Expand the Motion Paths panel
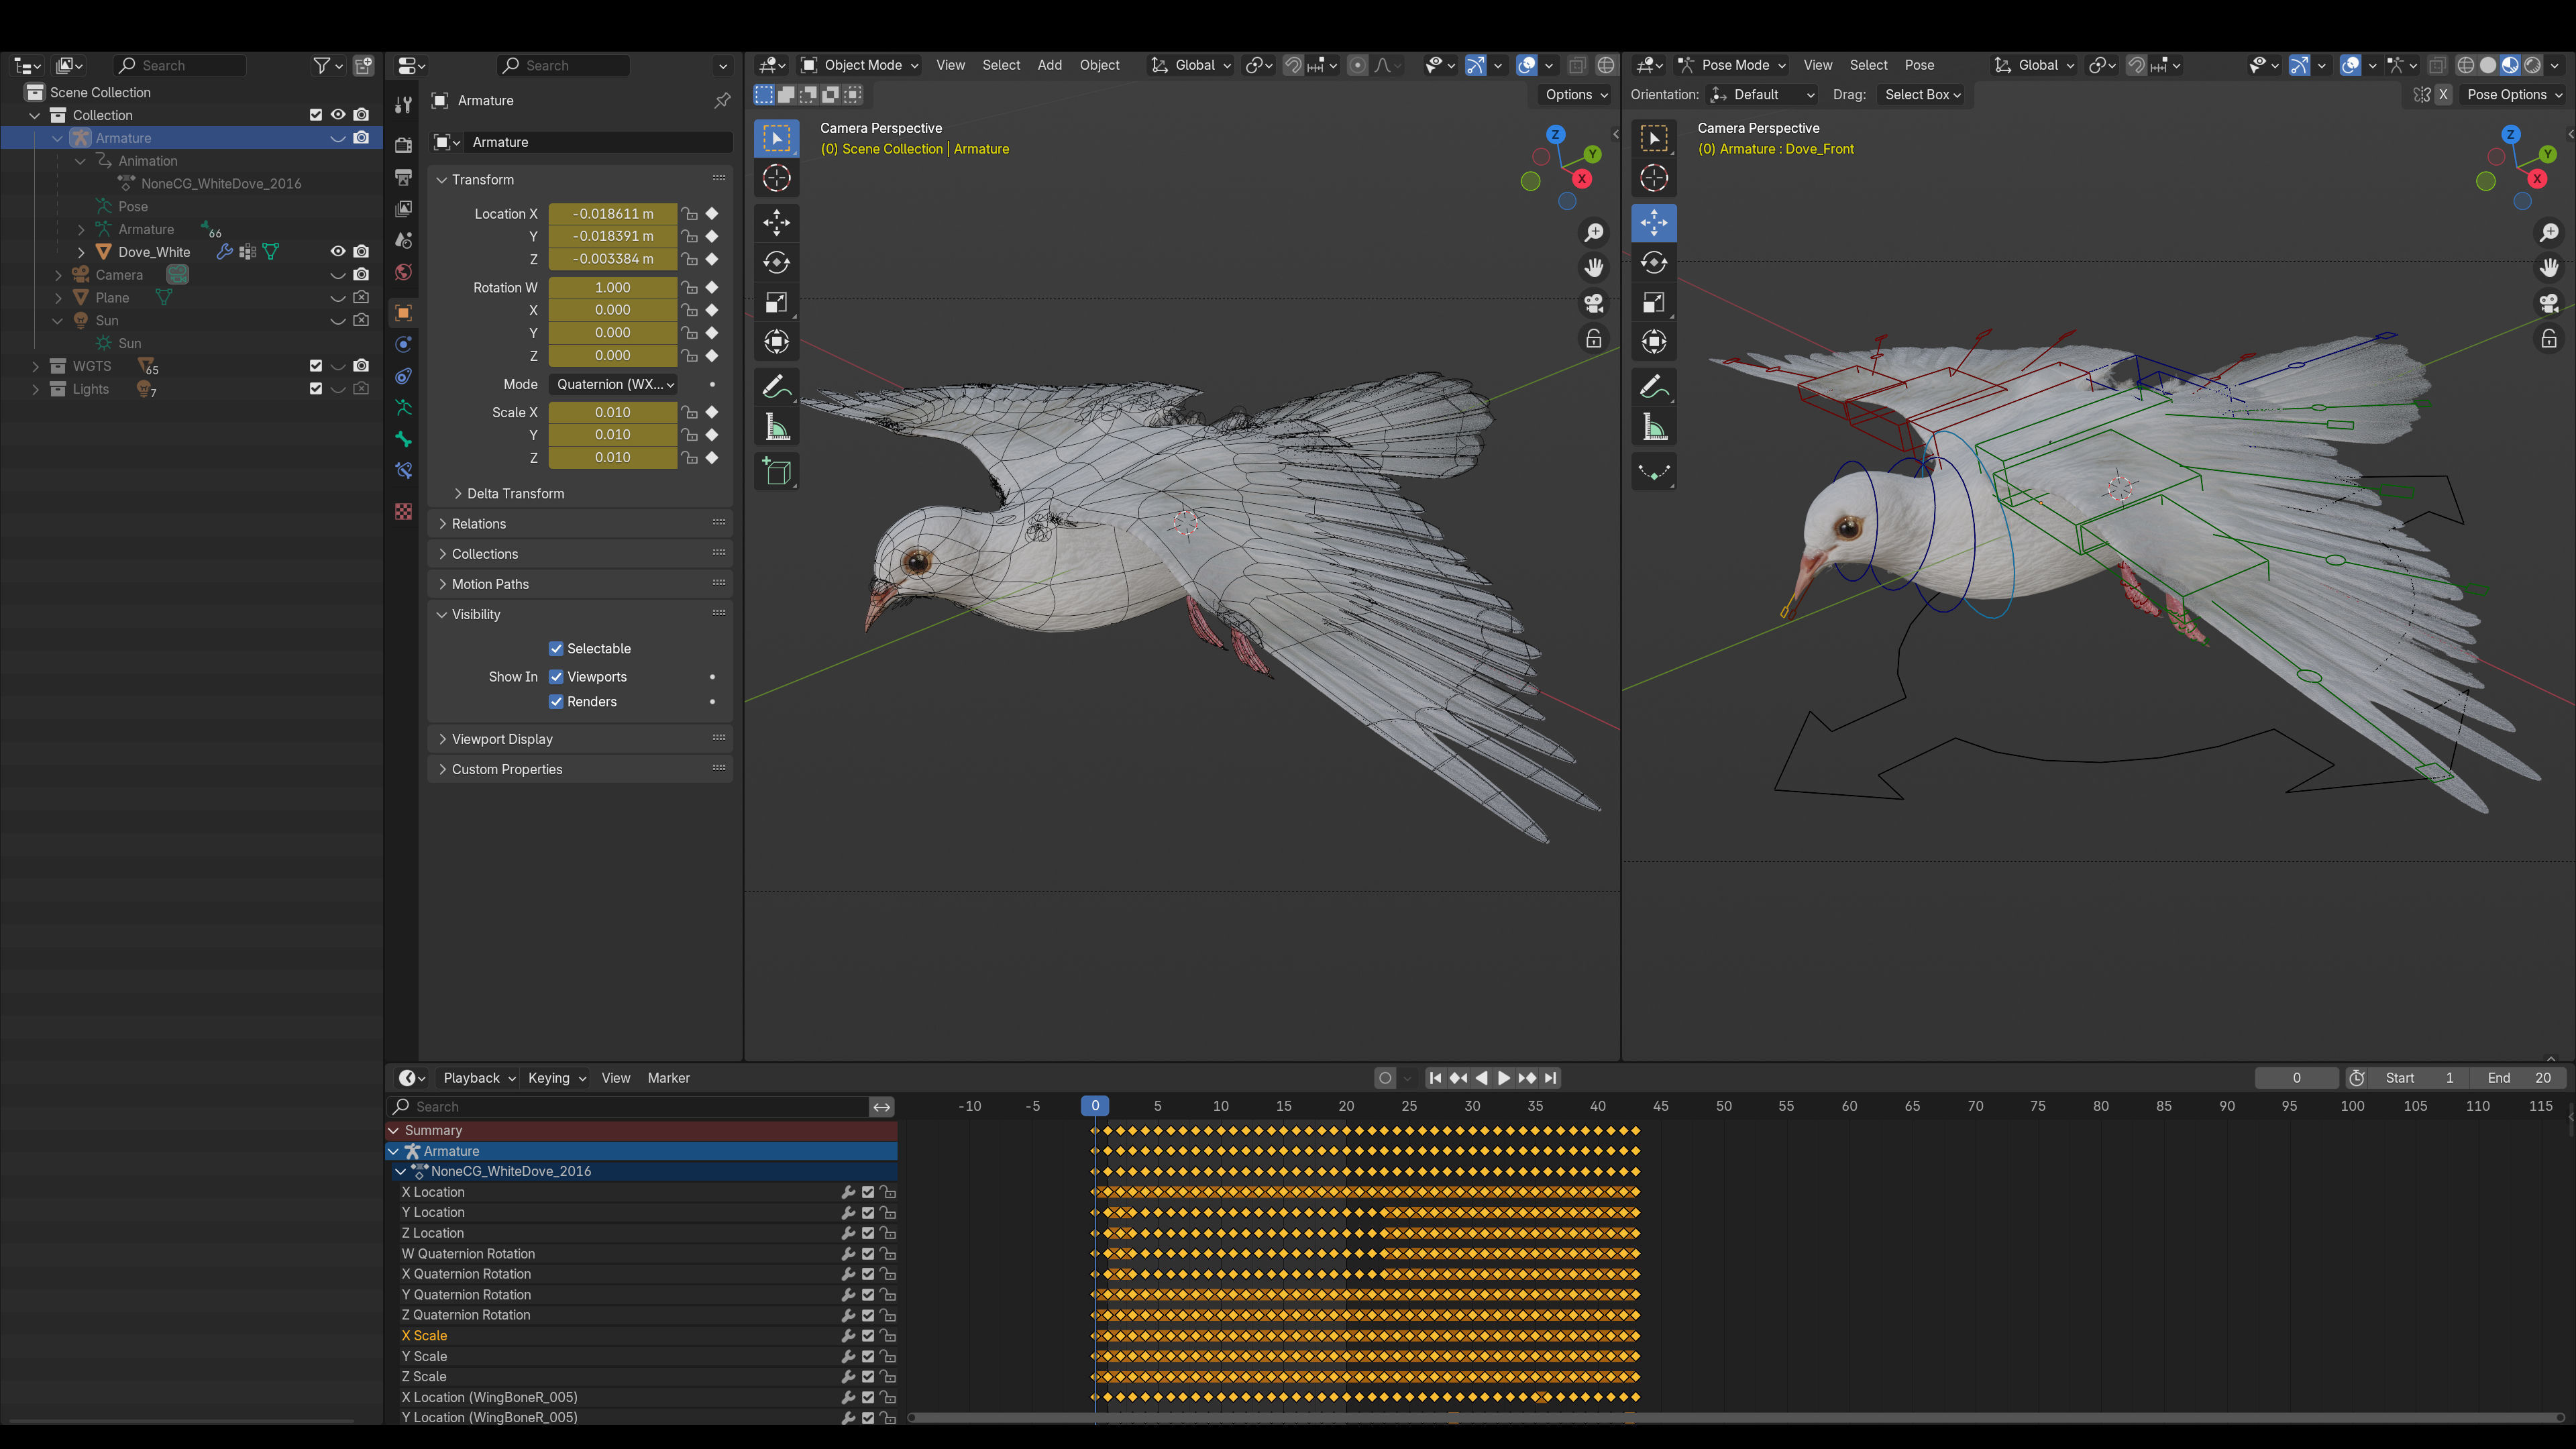 click(490, 584)
